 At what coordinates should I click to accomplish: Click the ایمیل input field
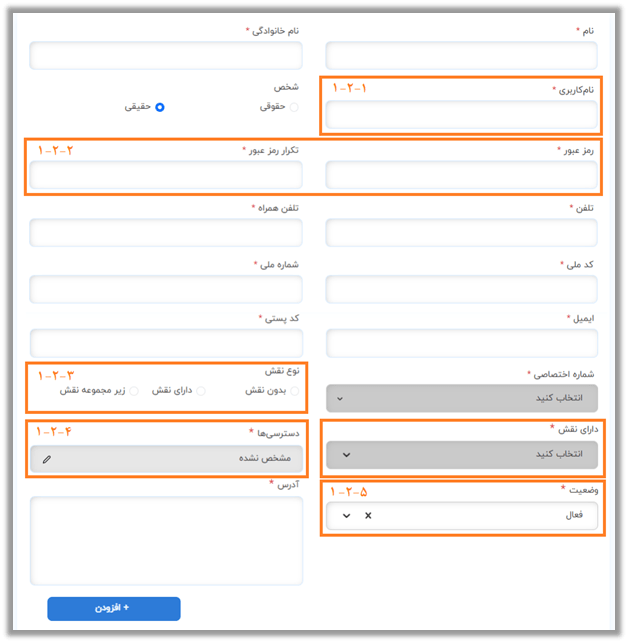tap(462, 343)
